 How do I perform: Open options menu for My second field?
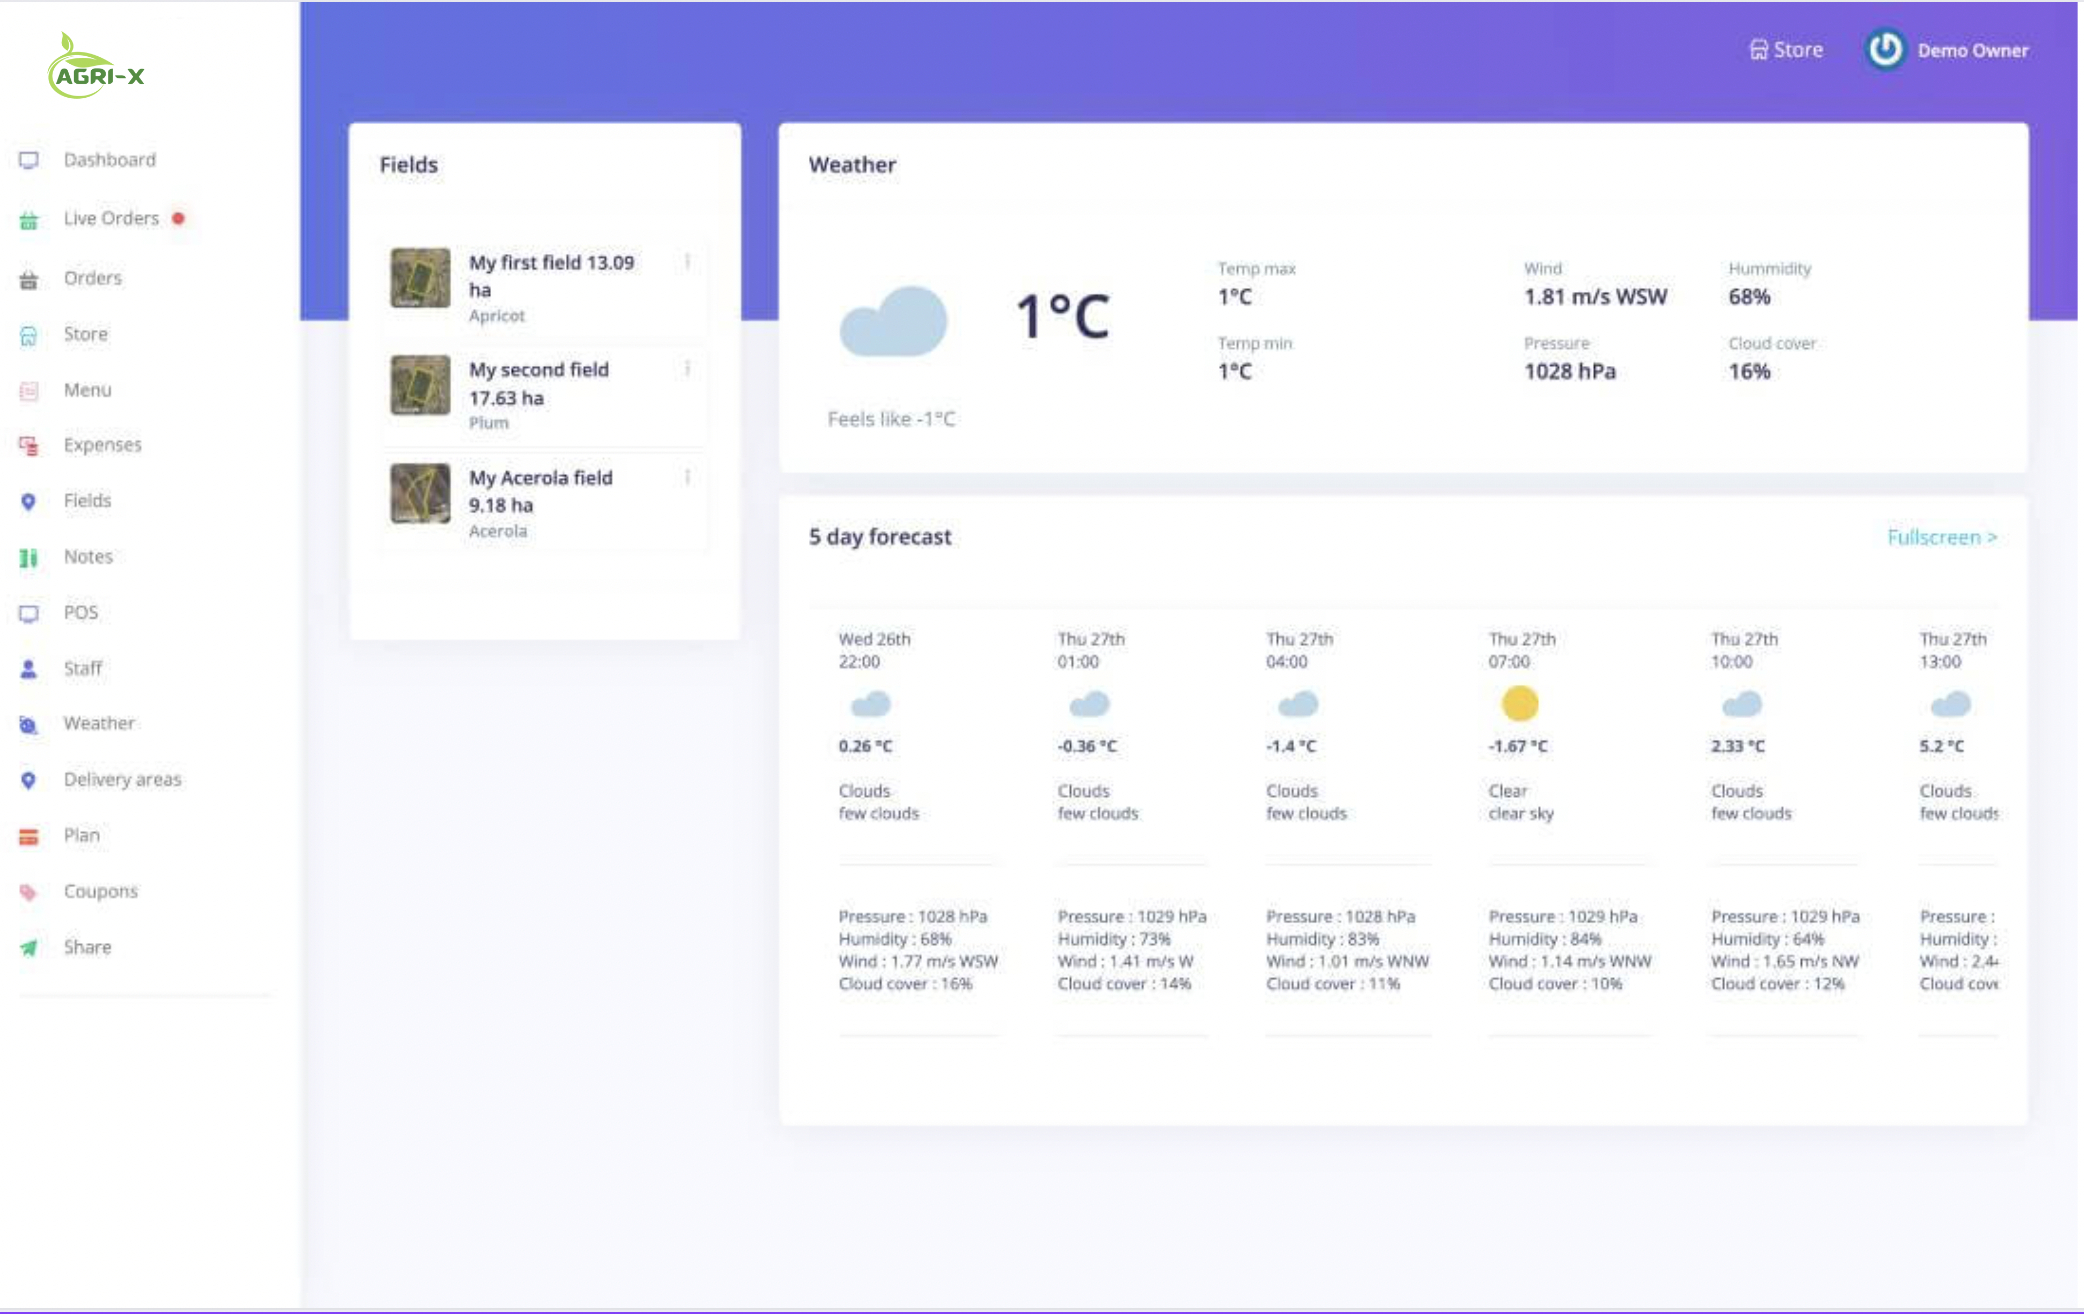click(x=688, y=369)
